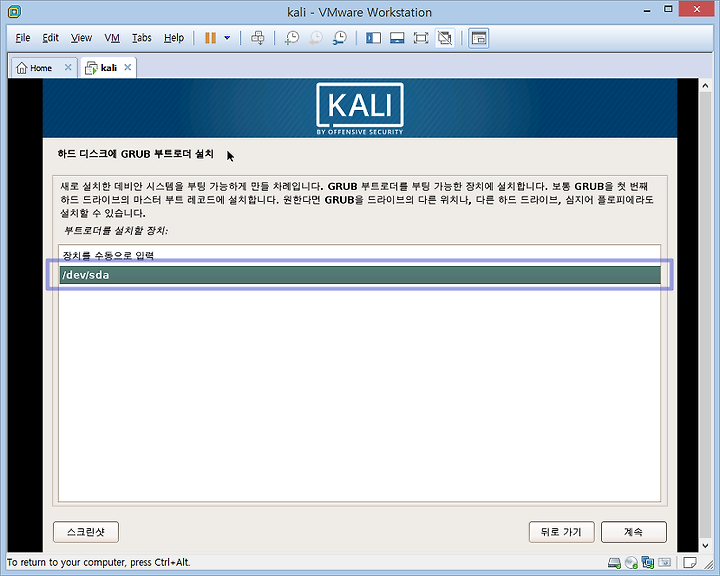
Task: Select '장치를 수동으로 입력' option
Action: pos(360,255)
